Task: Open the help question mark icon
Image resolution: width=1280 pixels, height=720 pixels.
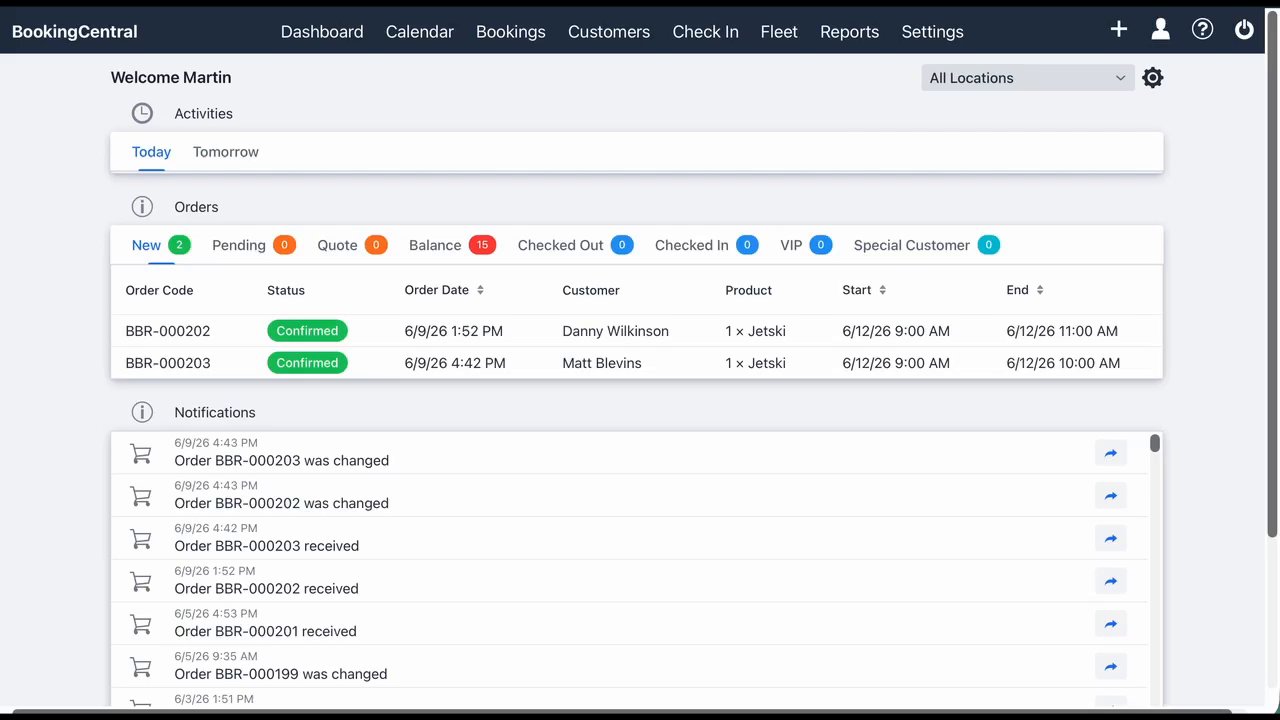Action: (1203, 30)
